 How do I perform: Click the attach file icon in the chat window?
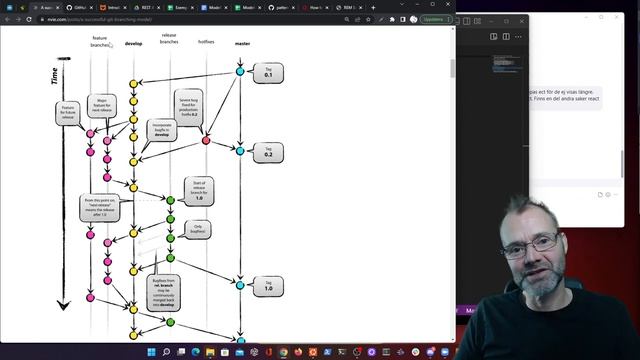point(600,195)
